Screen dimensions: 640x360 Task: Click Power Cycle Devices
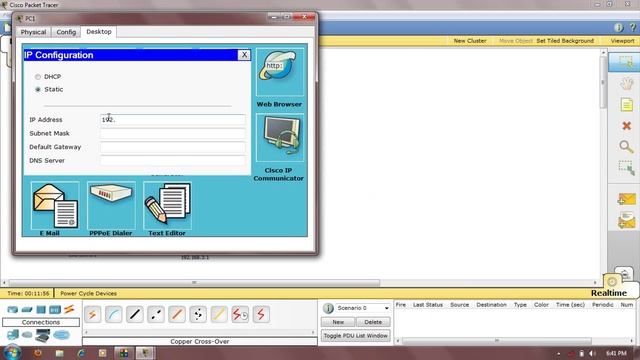click(x=89, y=293)
